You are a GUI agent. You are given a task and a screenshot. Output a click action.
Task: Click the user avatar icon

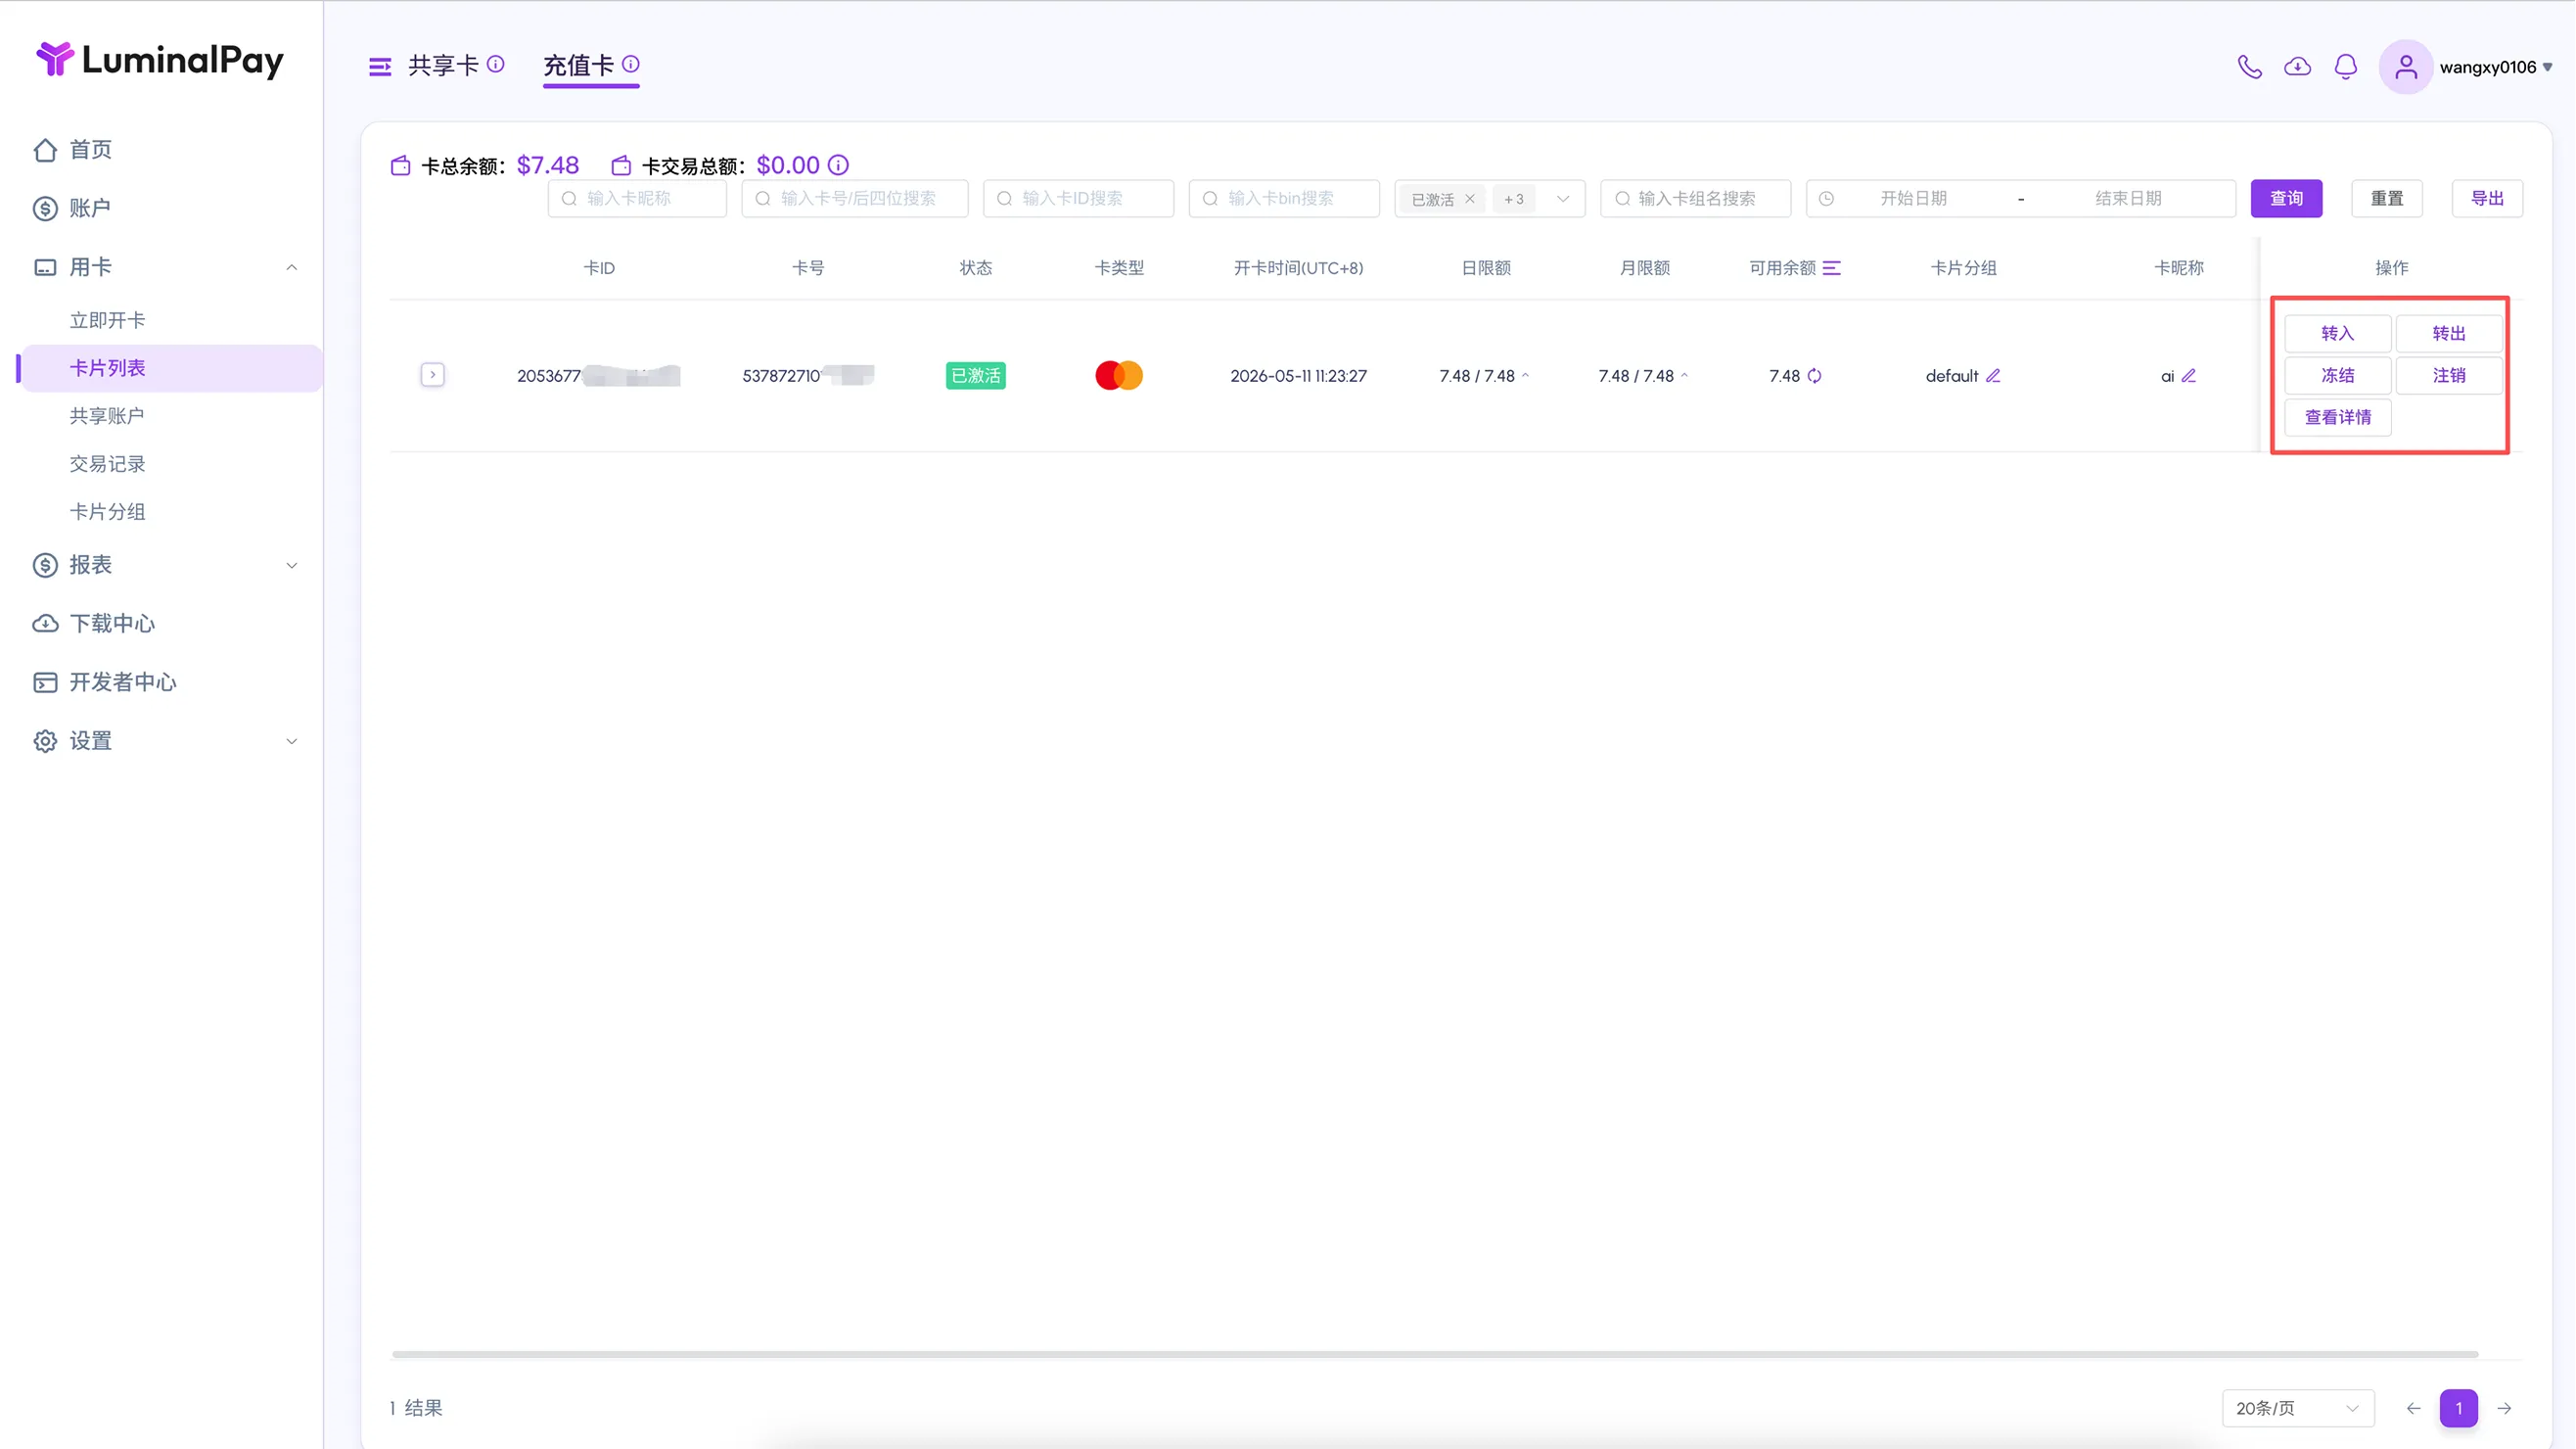tap(2405, 67)
